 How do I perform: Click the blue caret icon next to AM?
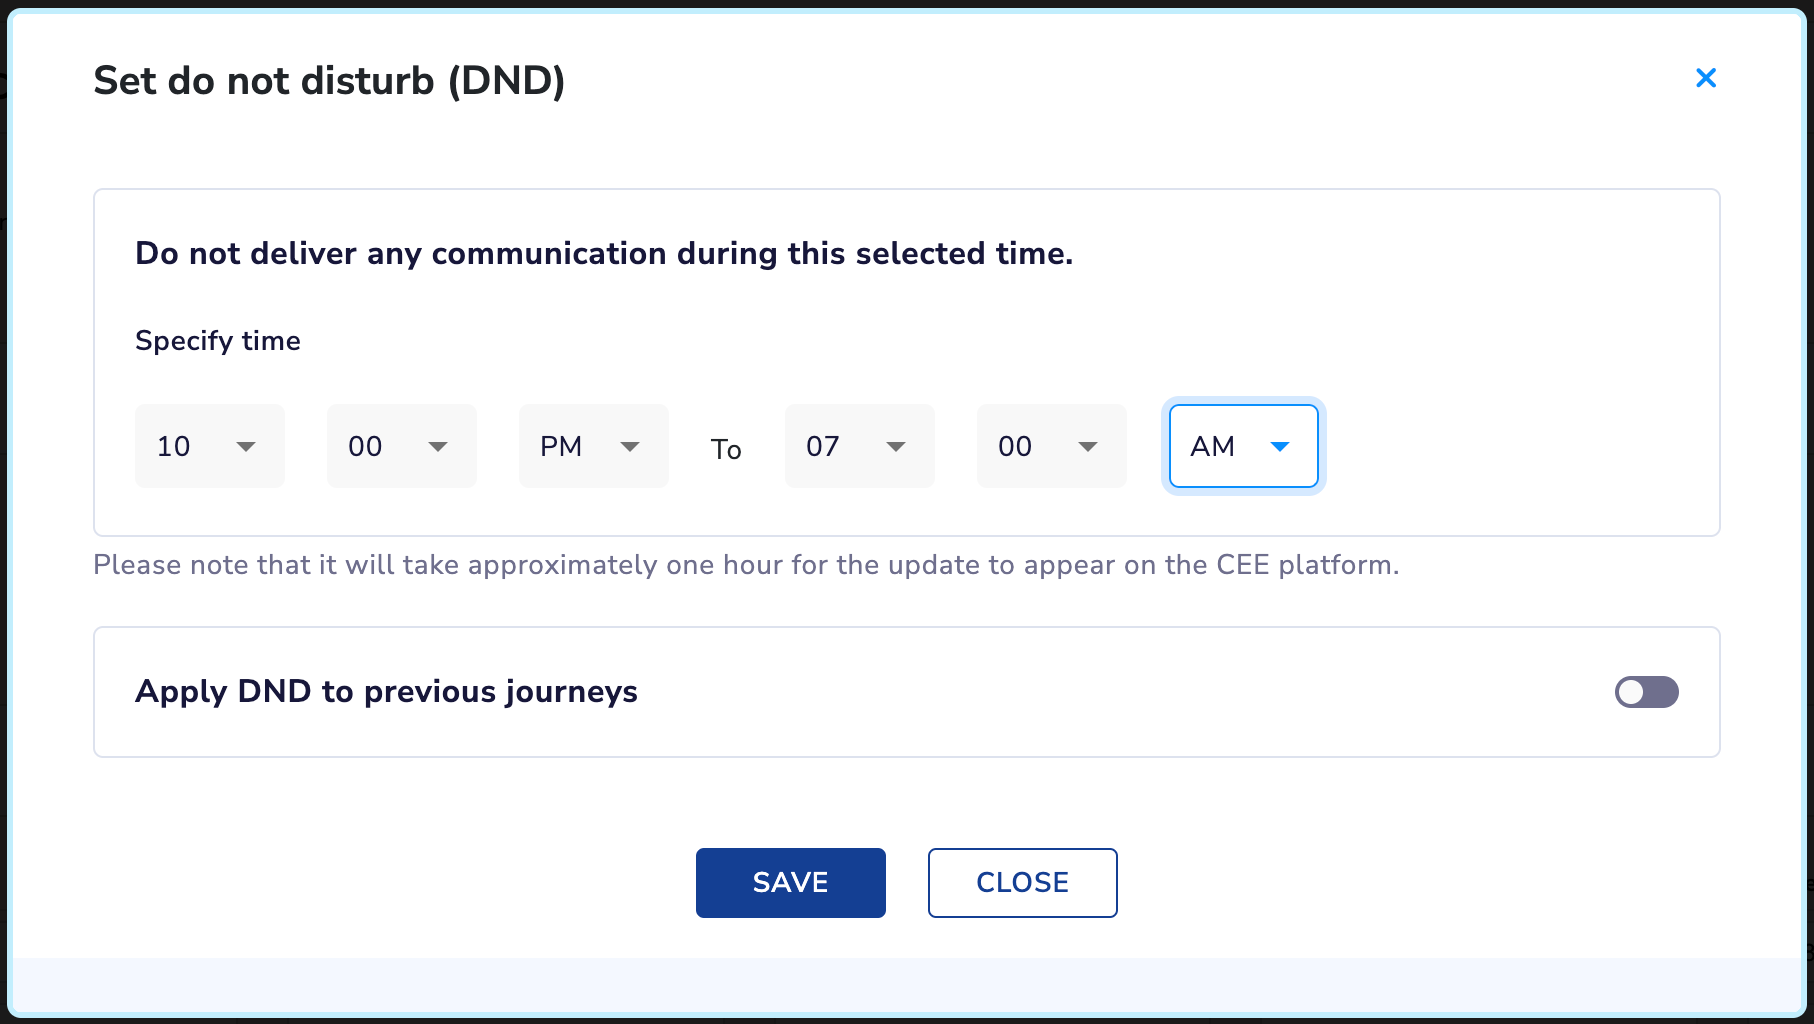(x=1280, y=447)
